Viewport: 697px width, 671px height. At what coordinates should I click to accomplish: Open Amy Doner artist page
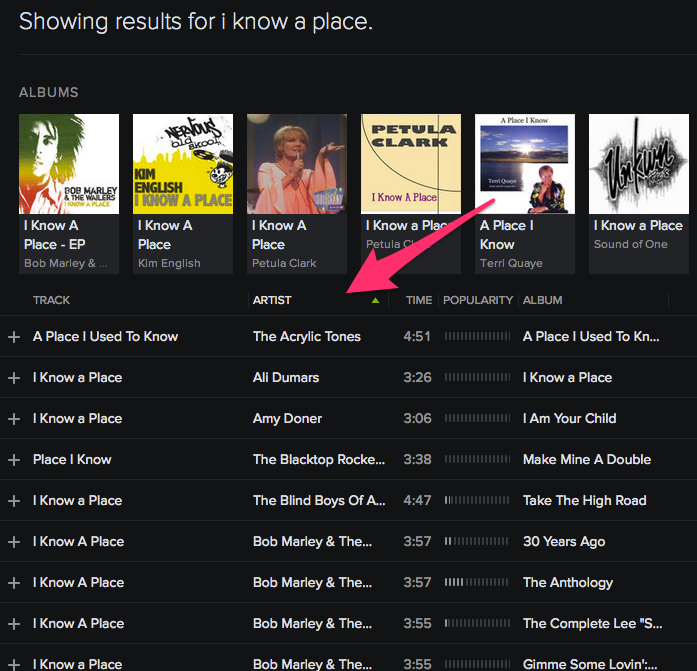click(x=287, y=419)
